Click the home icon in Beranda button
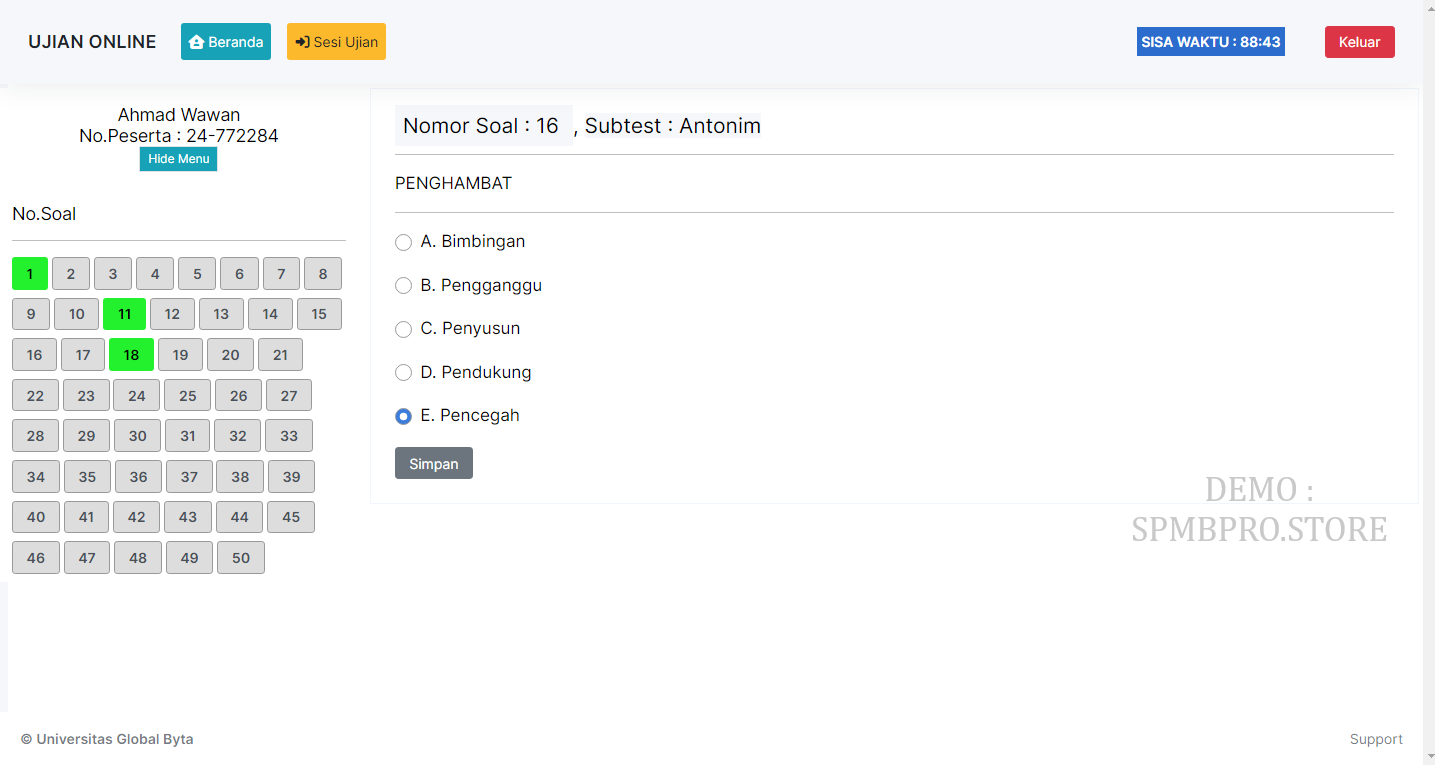The image size is (1435, 765). (196, 42)
